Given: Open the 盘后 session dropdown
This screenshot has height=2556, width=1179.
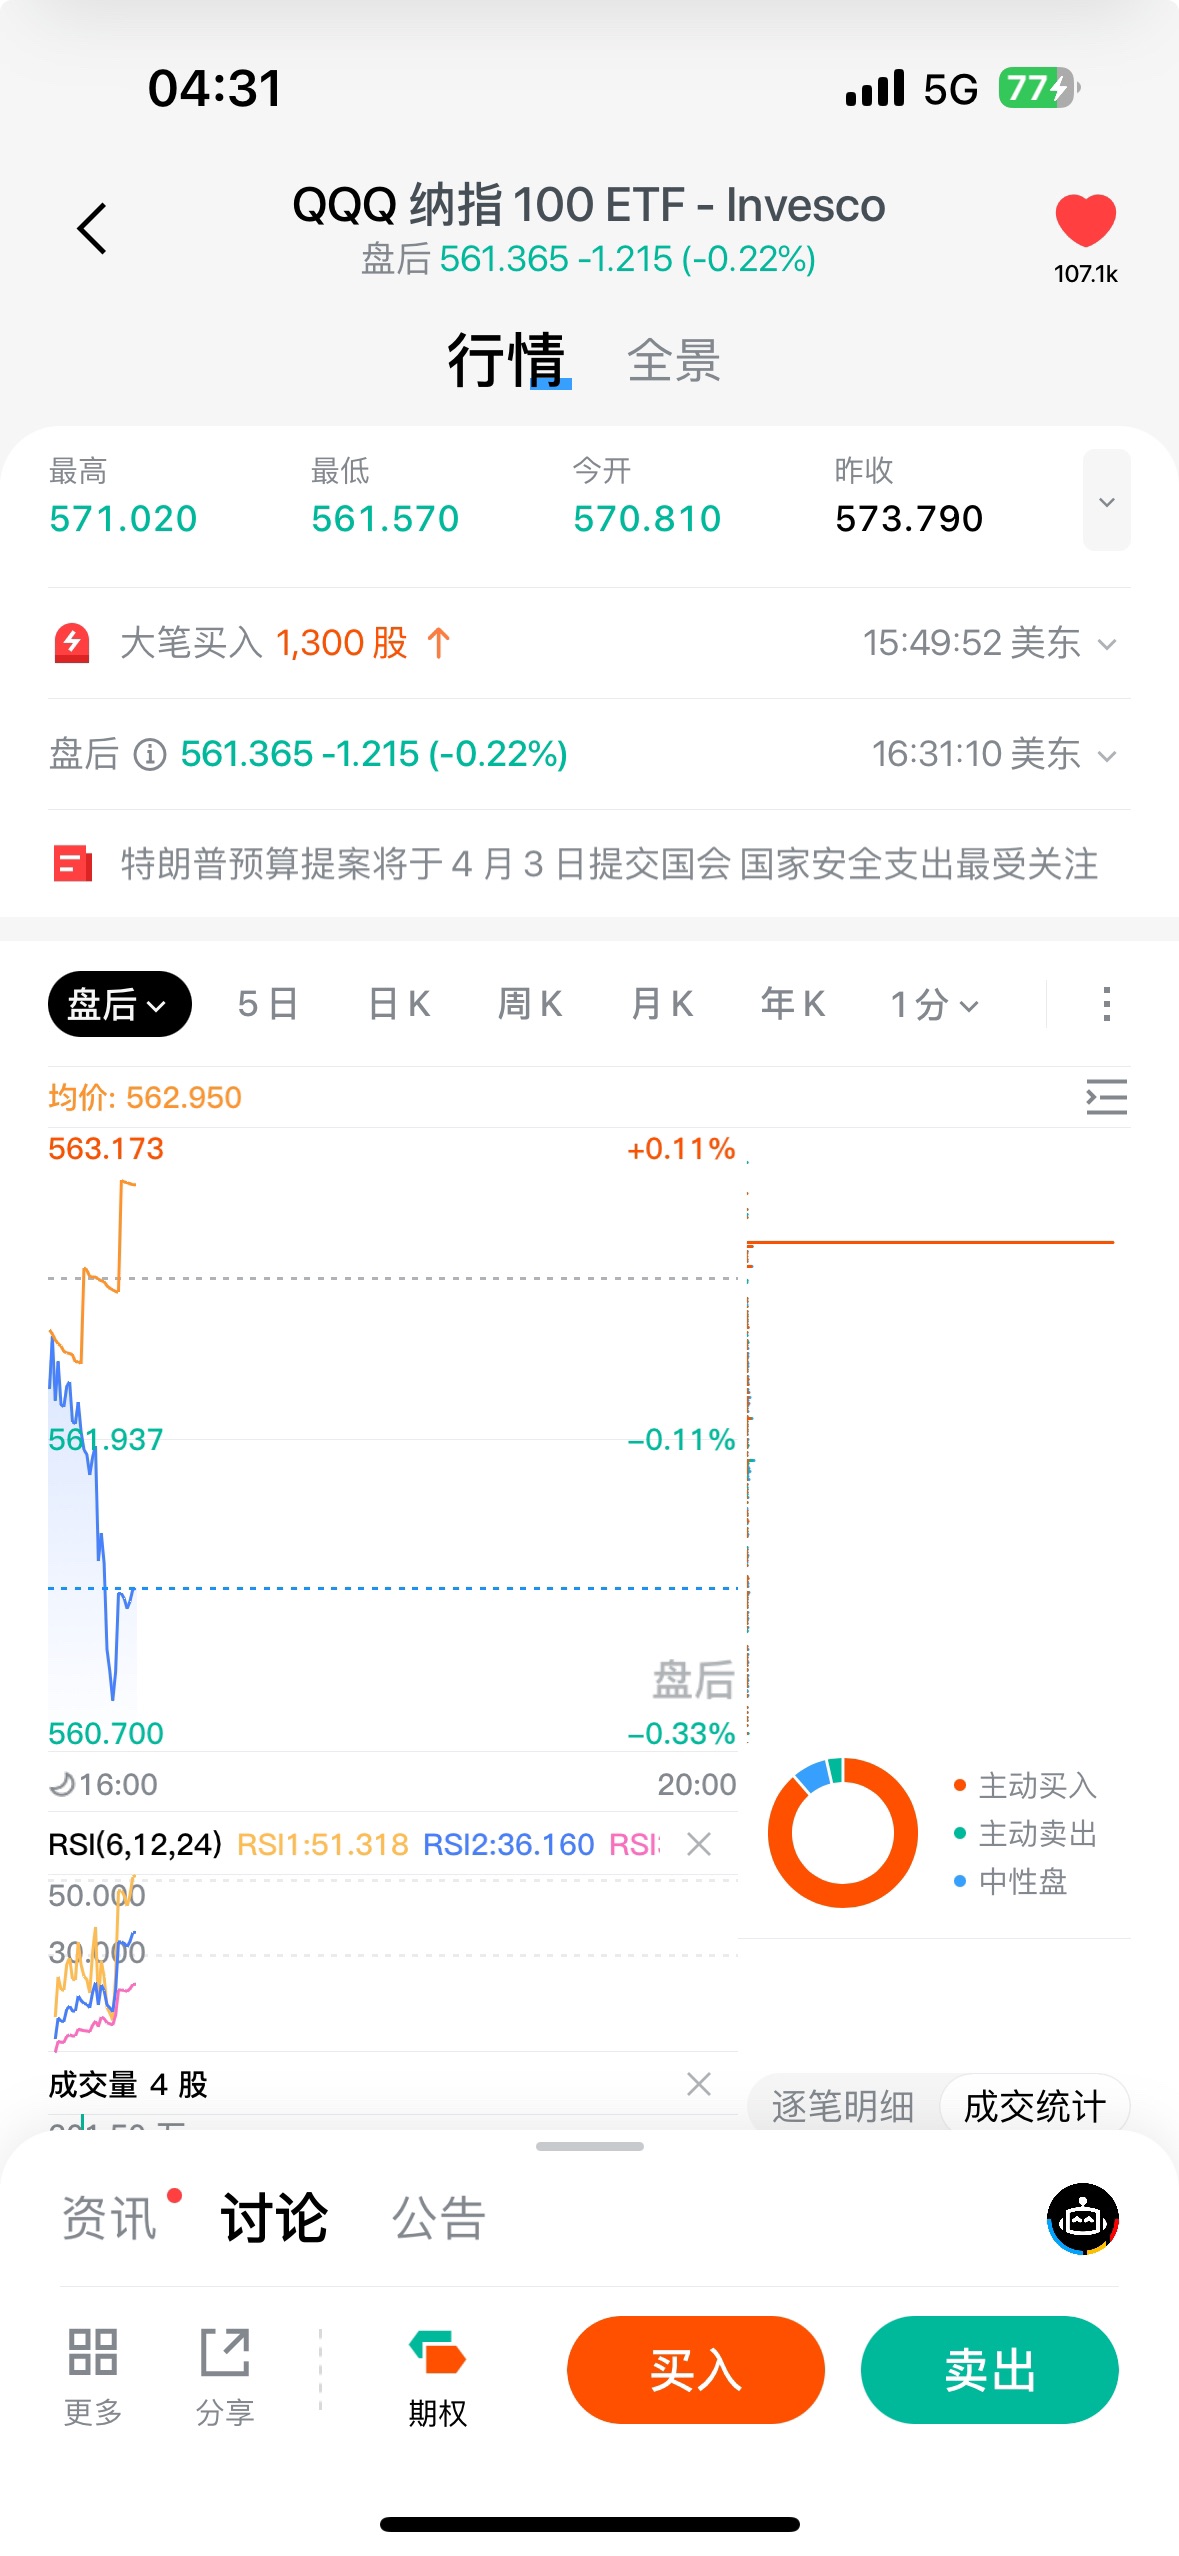Looking at the screenshot, I should click(x=119, y=1004).
